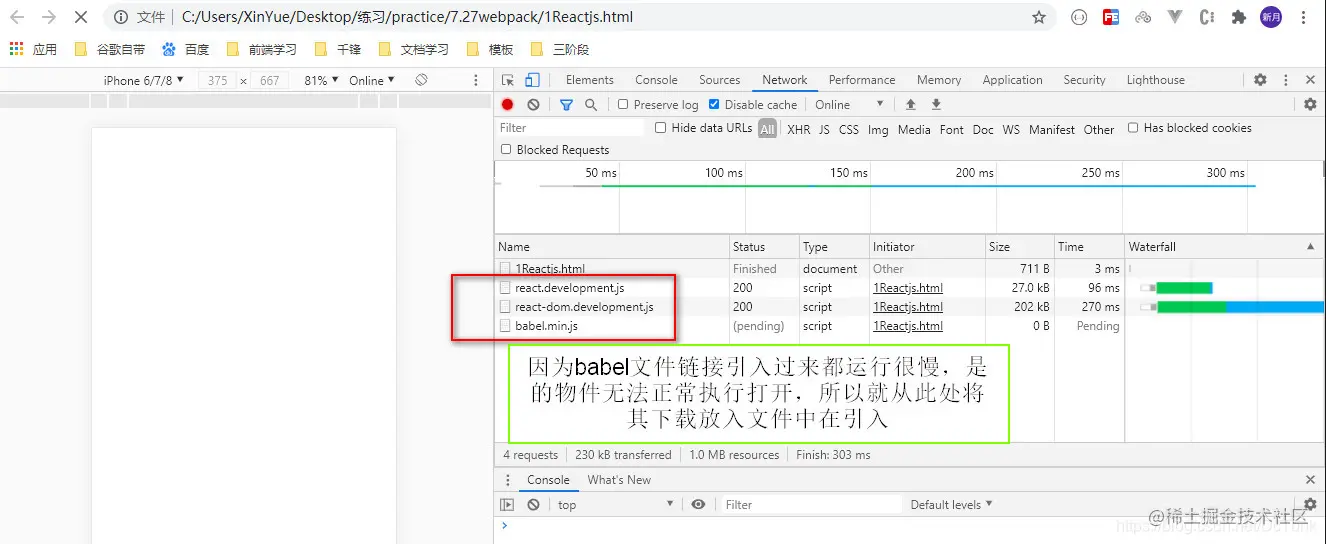Check Hide data URLs
Image resolution: width=1326 pixels, height=544 pixels.
tap(660, 128)
